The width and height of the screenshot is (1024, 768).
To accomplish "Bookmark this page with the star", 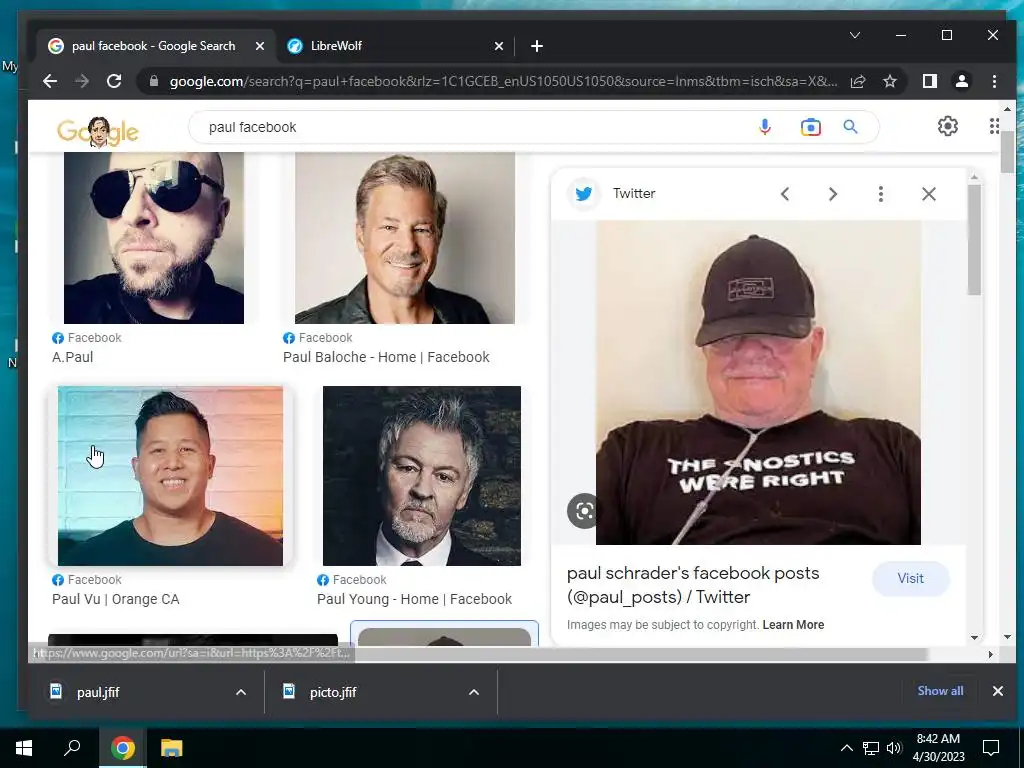I will point(889,81).
